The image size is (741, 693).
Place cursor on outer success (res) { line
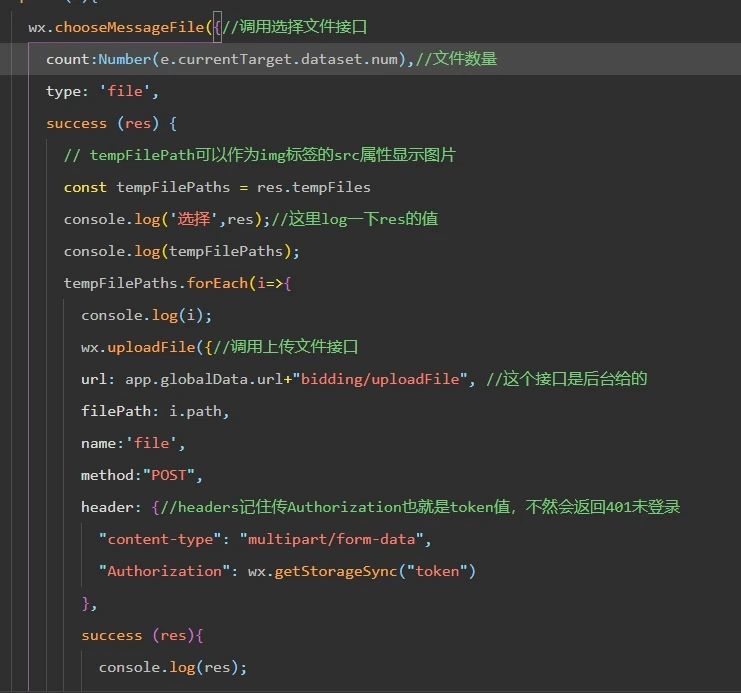(111, 123)
